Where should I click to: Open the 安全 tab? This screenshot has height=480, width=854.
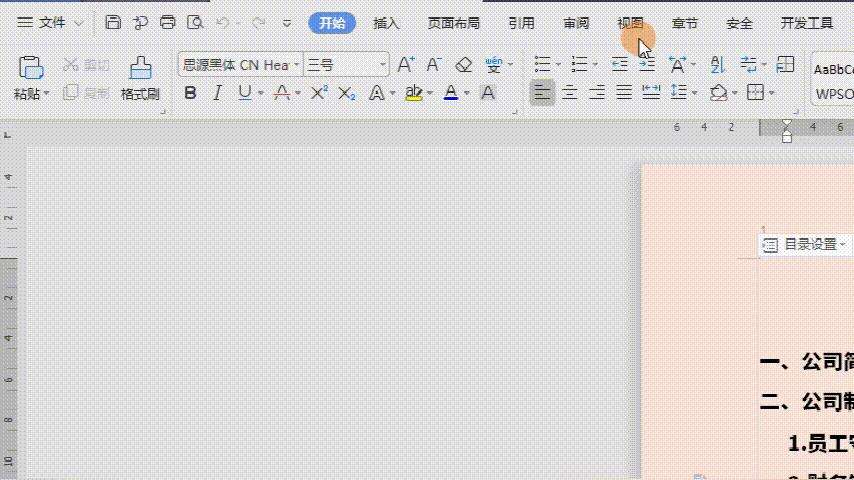click(x=739, y=23)
